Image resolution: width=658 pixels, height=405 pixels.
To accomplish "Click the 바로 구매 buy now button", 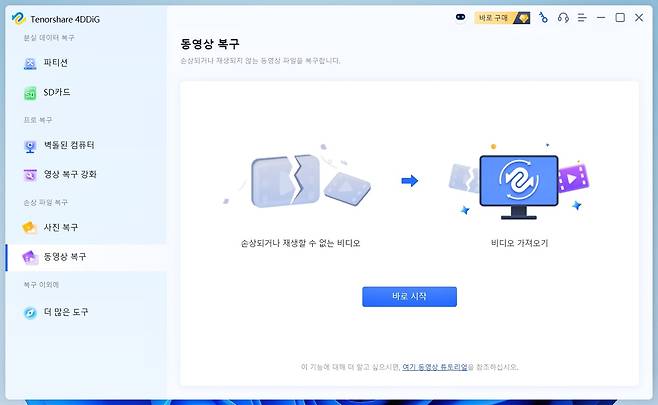I will pyautogui.click(x=502, y=18).
